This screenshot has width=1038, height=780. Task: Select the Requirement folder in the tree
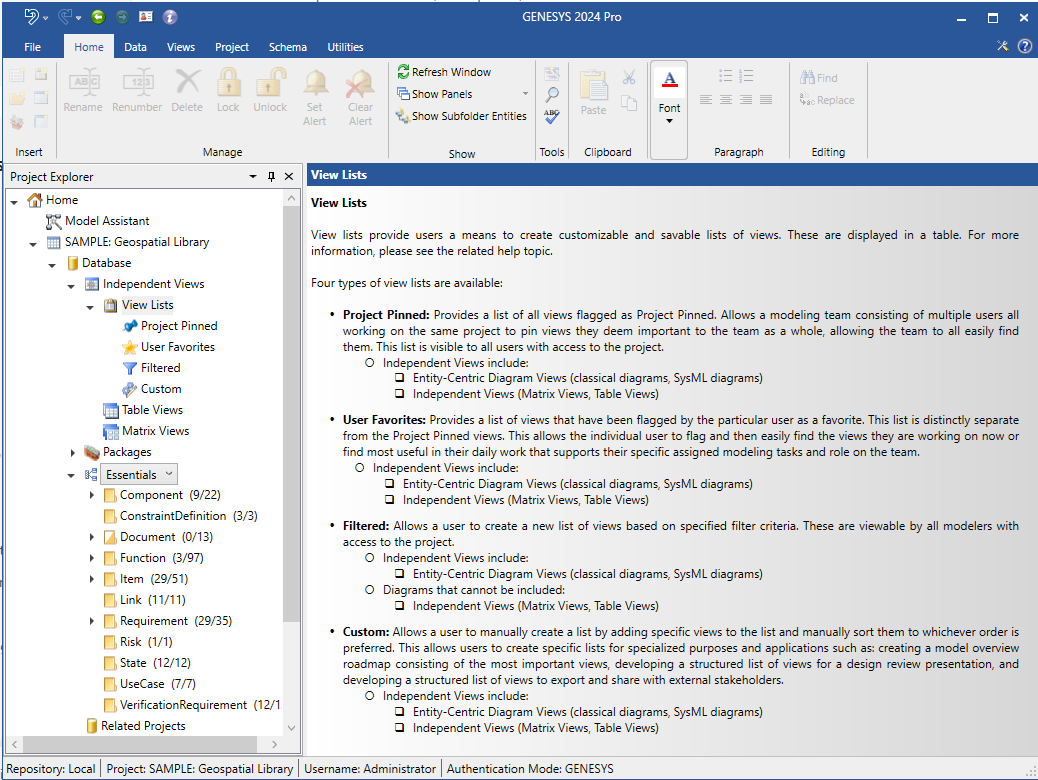click(x=155, y=620)
